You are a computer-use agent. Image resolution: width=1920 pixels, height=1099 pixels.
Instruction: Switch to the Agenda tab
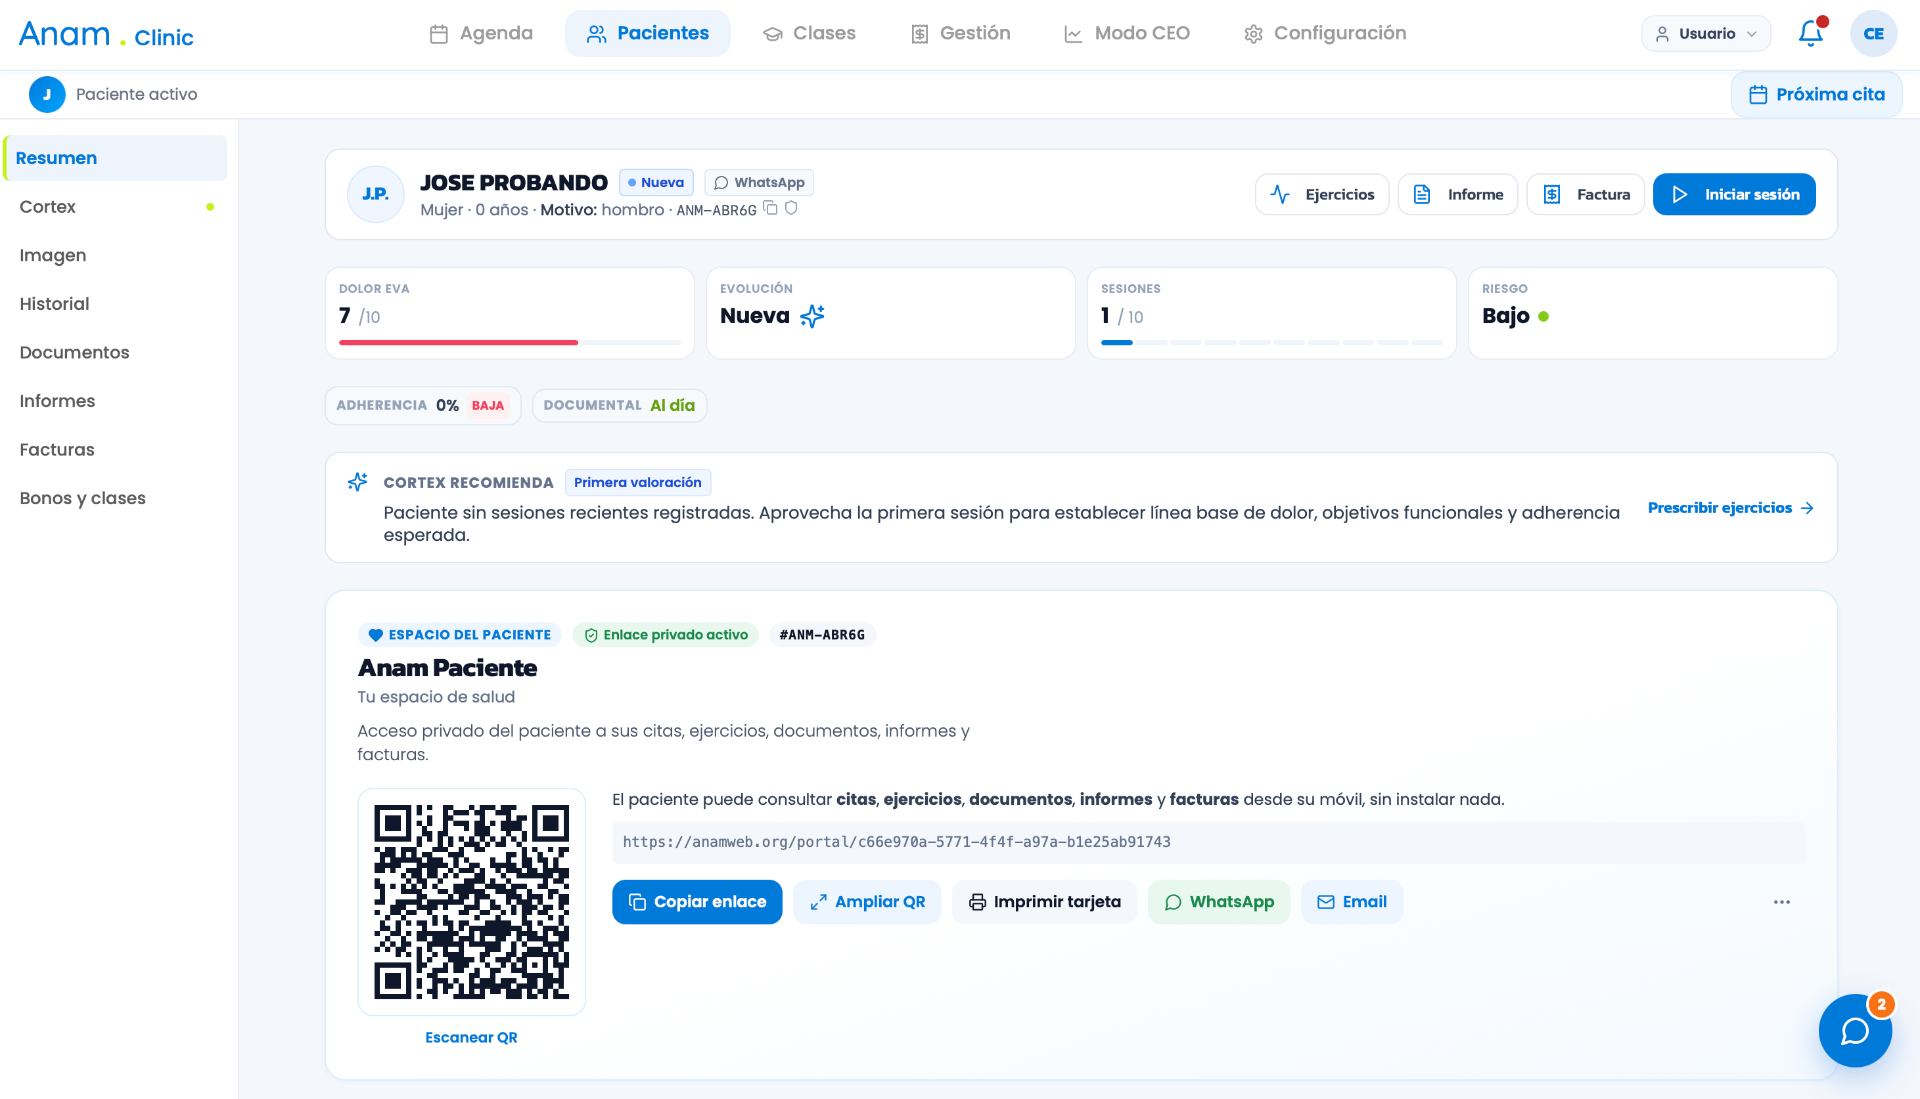(x=481, y=33)
